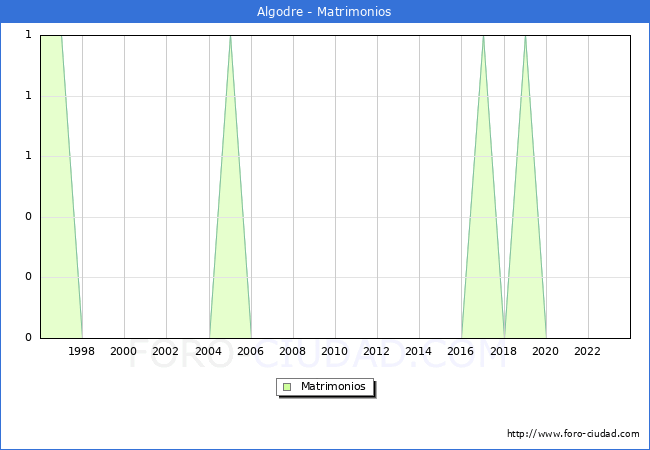Click the 2016 x-axis label
Viewport: 650px width, 450px height.
coord(461,351)
